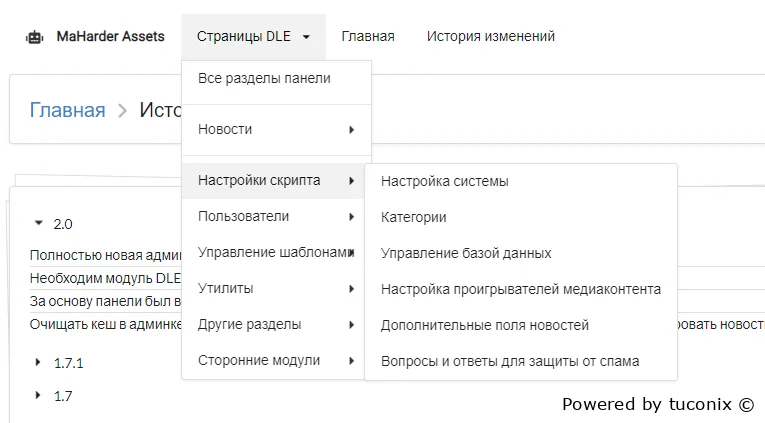Open История изменений in the navbar
This screenshot has width=765, height=423.
point(490,37)
